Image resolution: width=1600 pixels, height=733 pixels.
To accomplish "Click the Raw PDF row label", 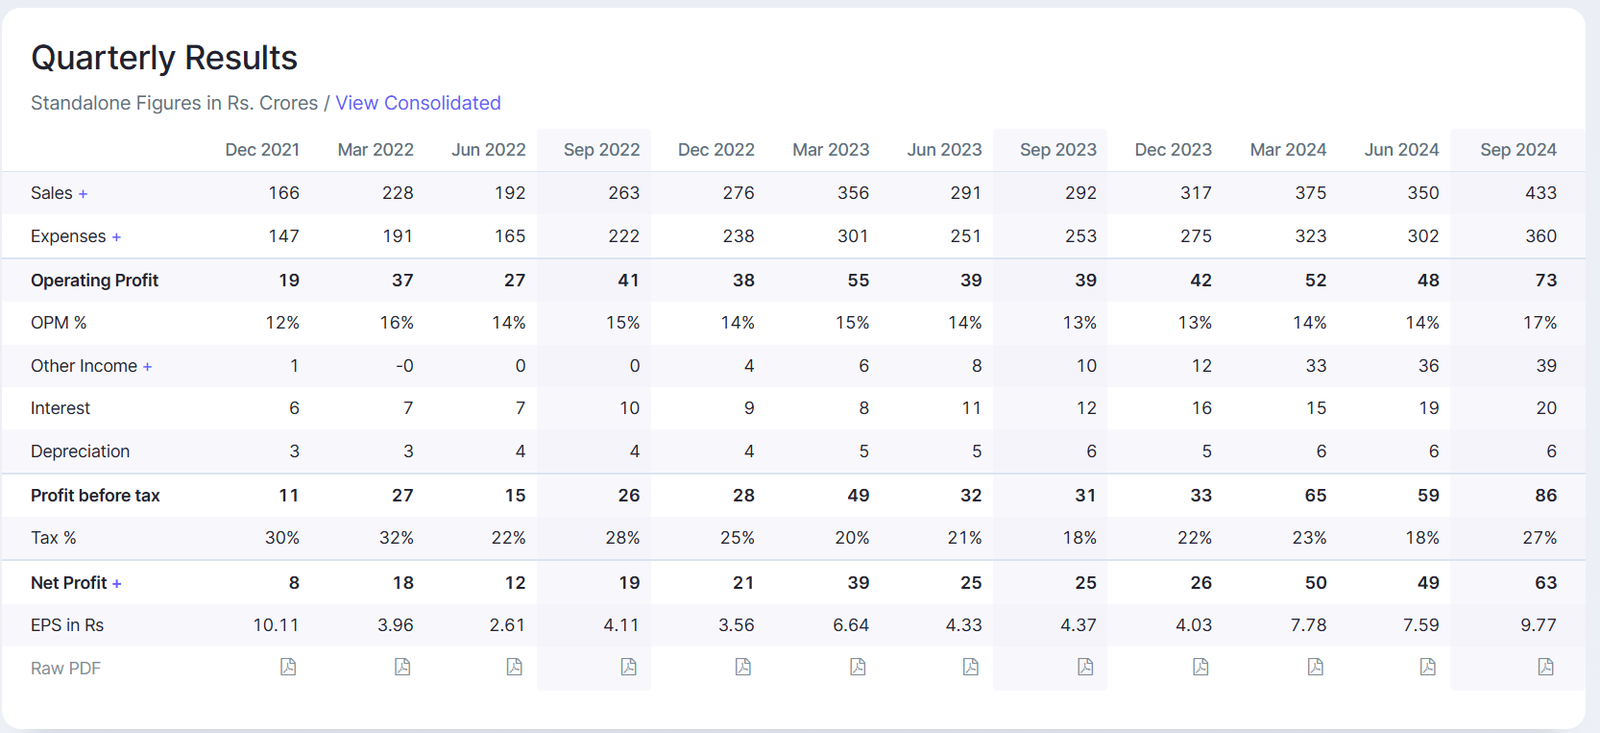I will (65, 668).
